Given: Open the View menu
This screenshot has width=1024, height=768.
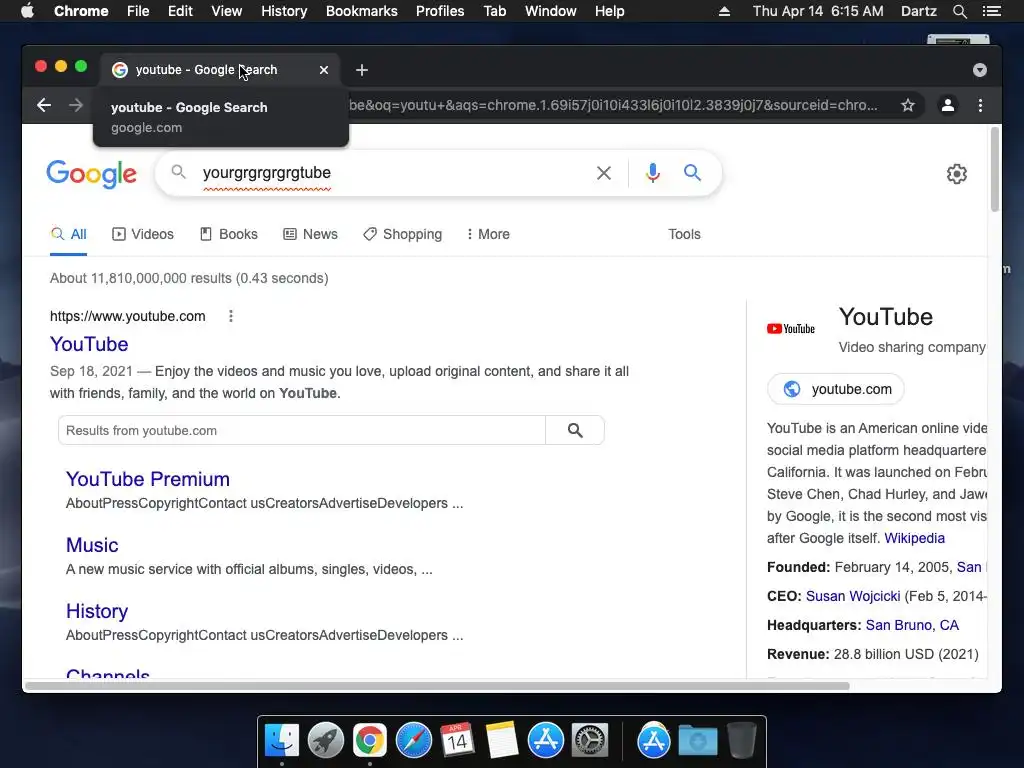Looking at the screenshot, I should click(227, 11).
